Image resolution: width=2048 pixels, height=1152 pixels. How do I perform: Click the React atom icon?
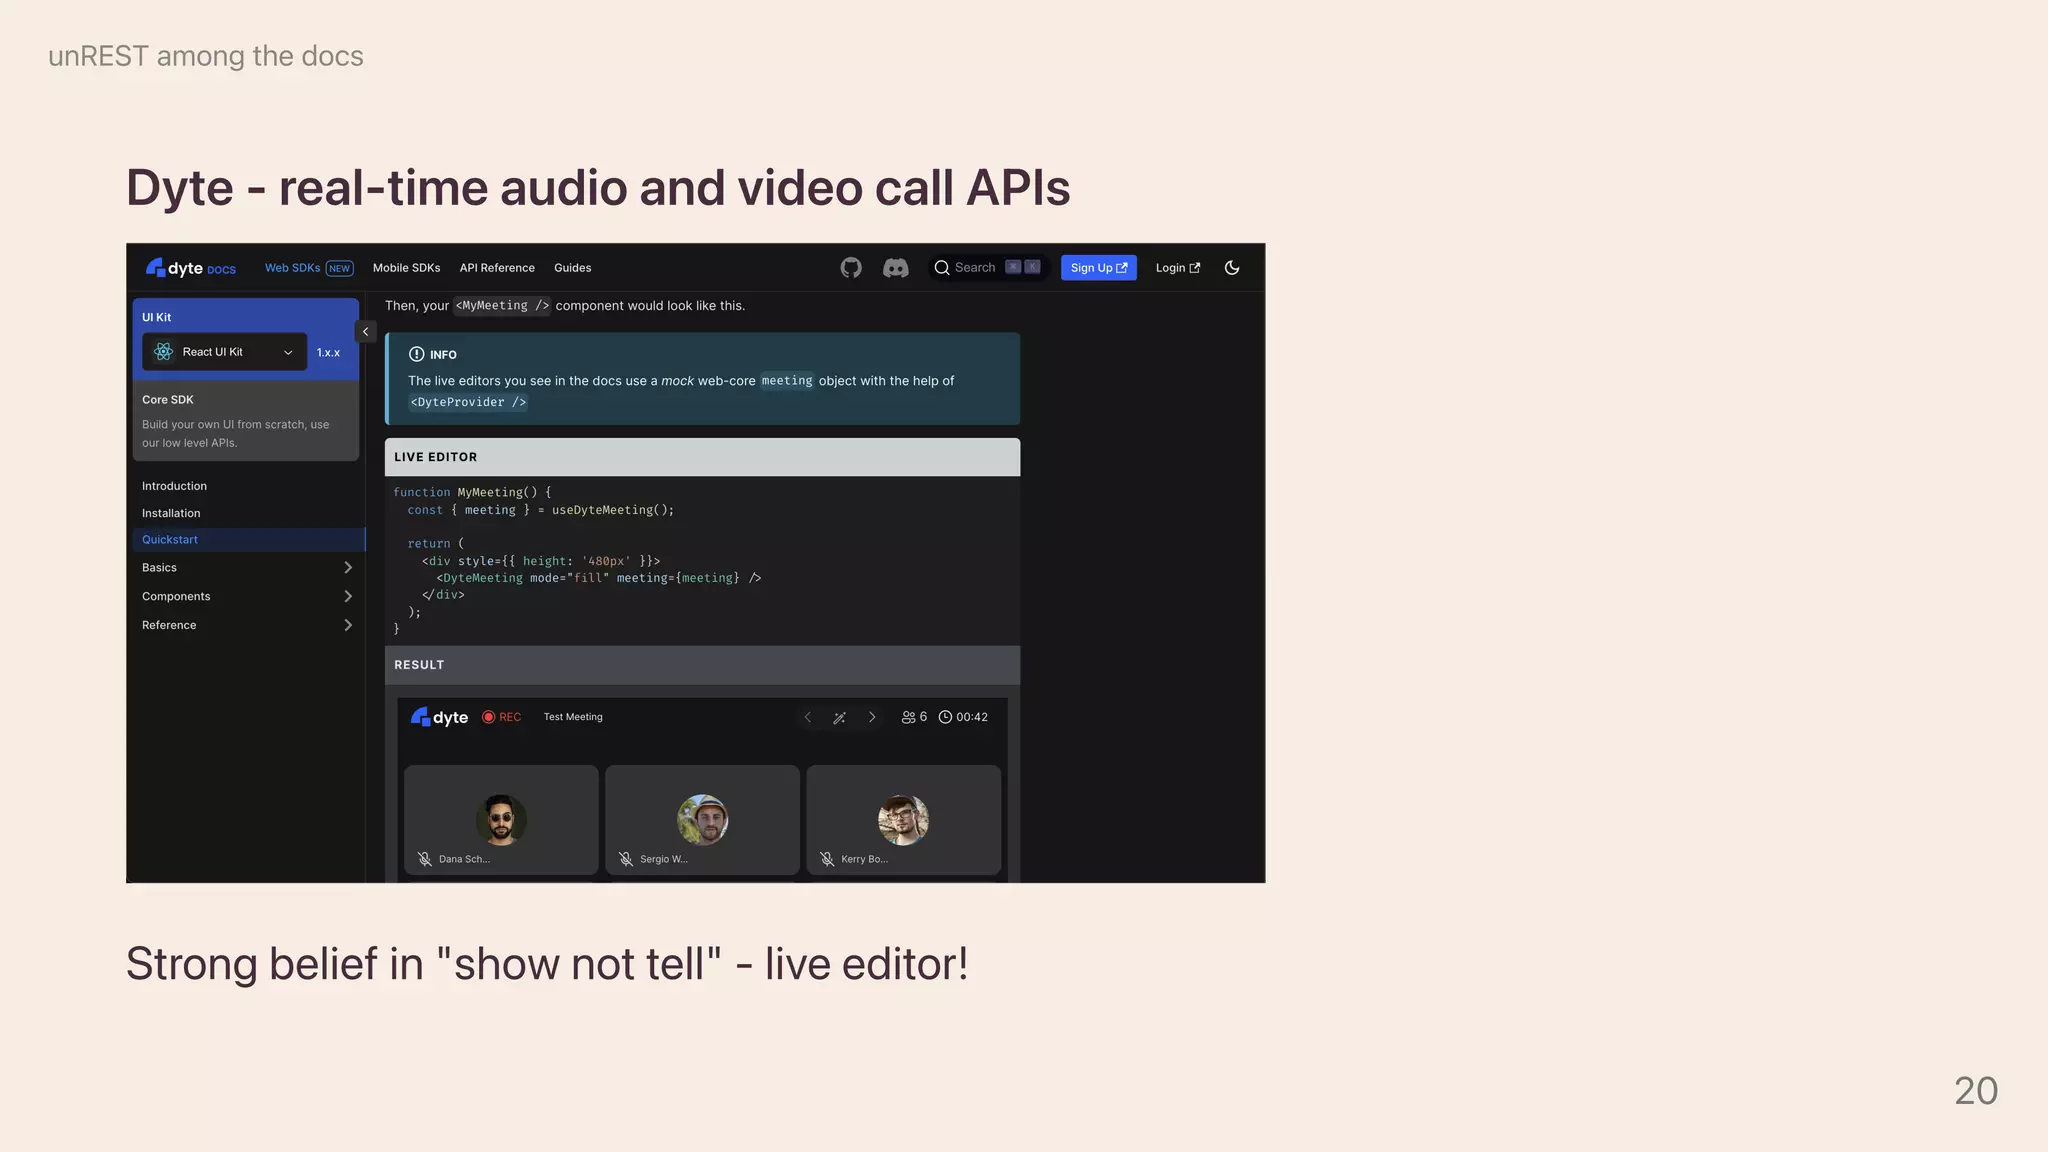coord(163,352)
